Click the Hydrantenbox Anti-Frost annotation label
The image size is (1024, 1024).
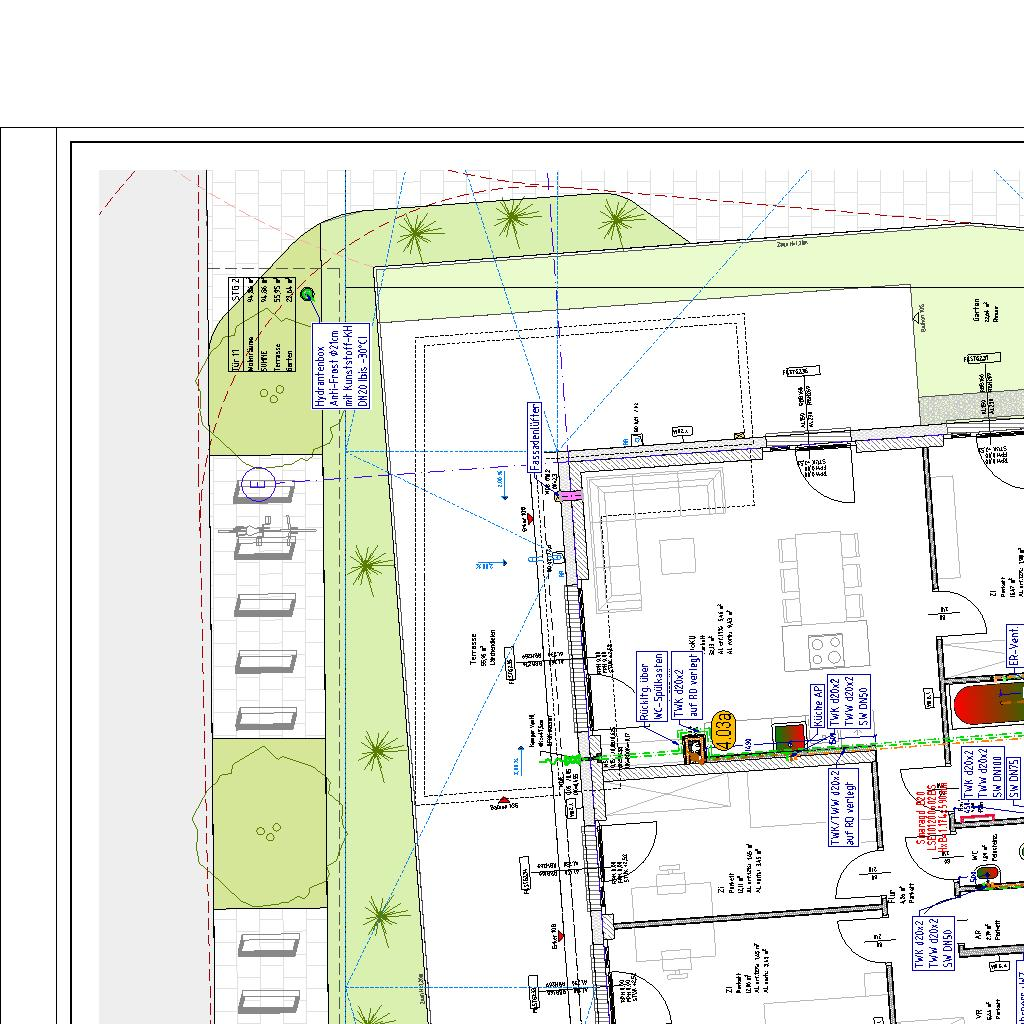coord(341,365)
